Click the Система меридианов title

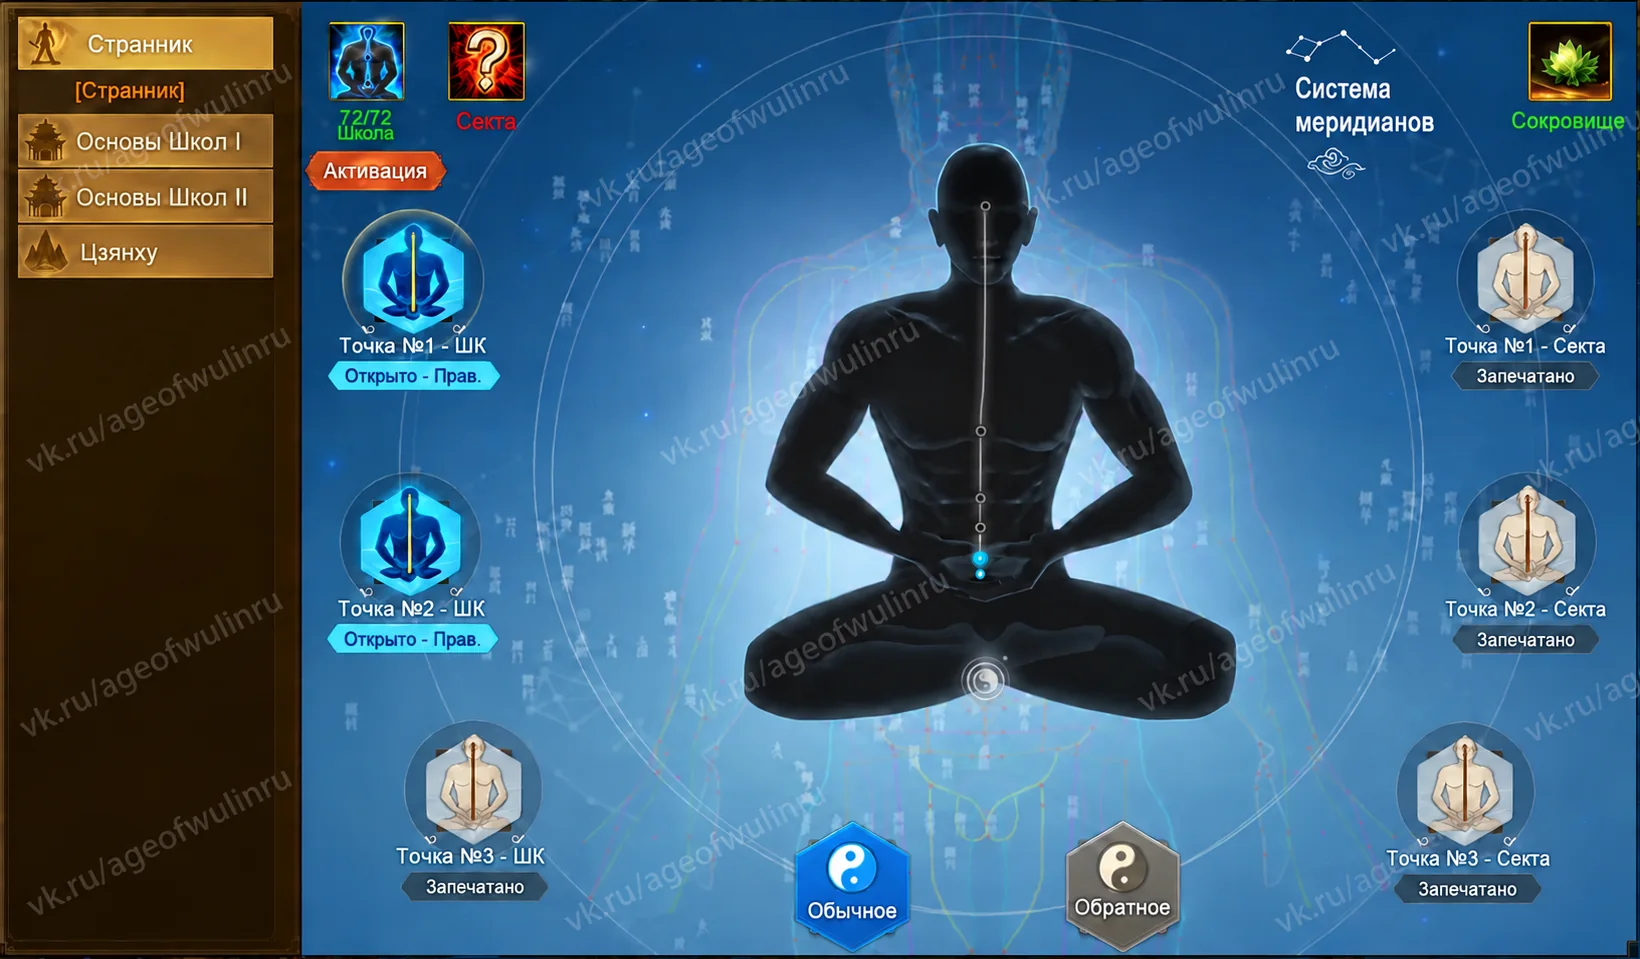tap(1364, 106)
